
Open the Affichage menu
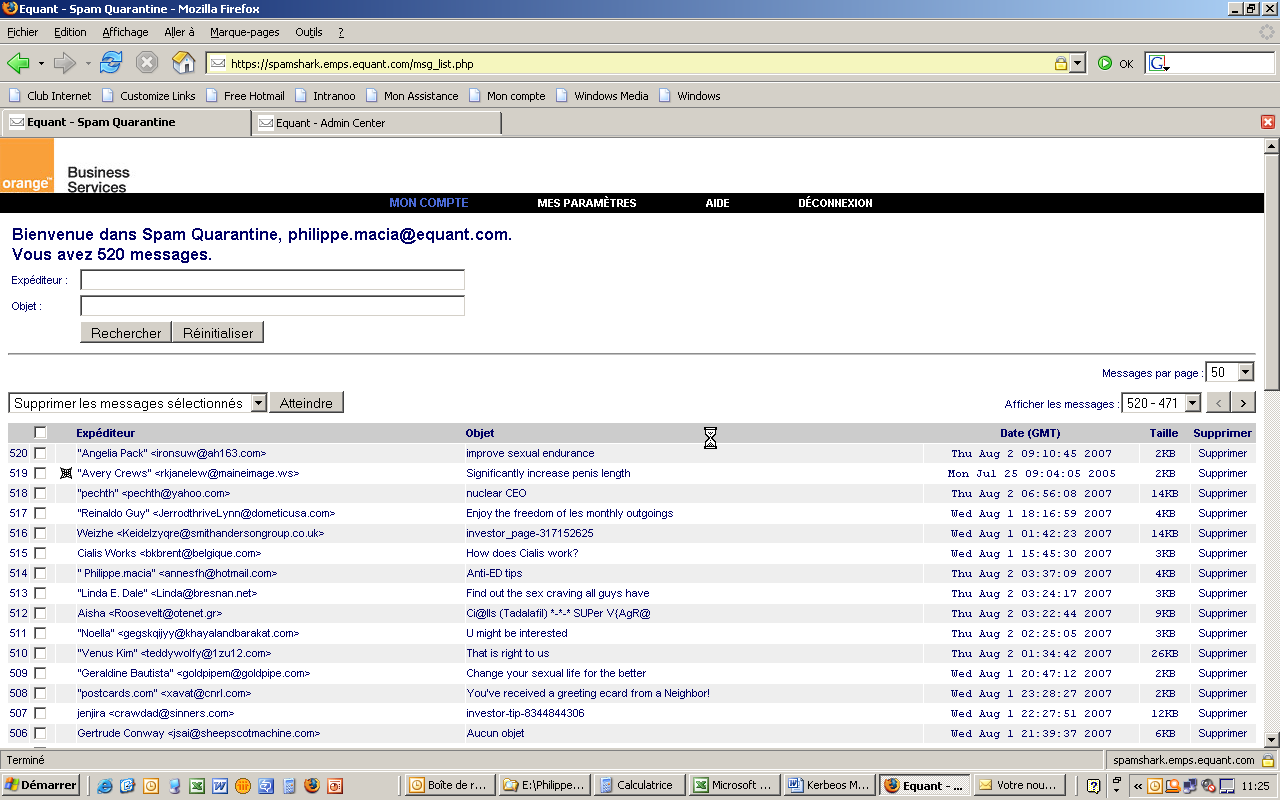click(x=125, y=32)
